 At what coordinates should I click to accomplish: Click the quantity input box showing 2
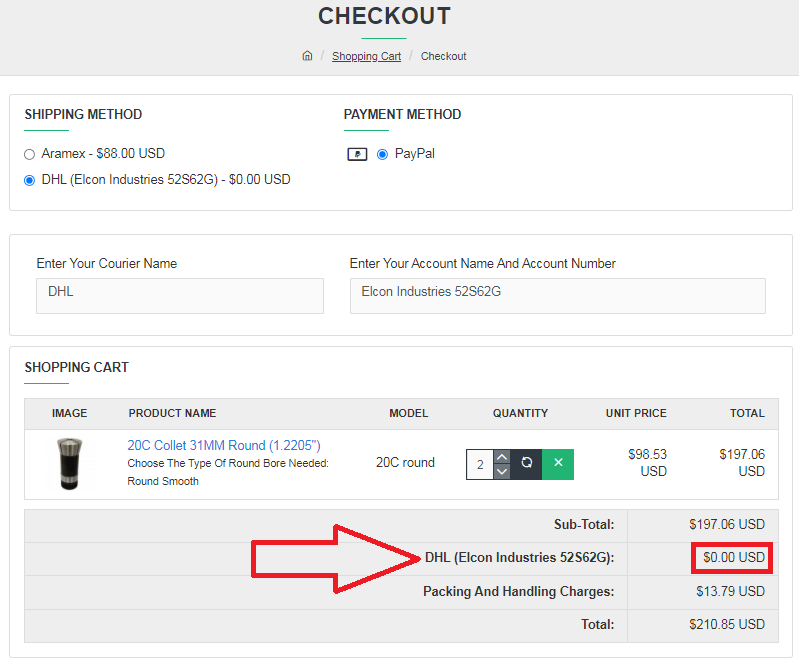480,464
